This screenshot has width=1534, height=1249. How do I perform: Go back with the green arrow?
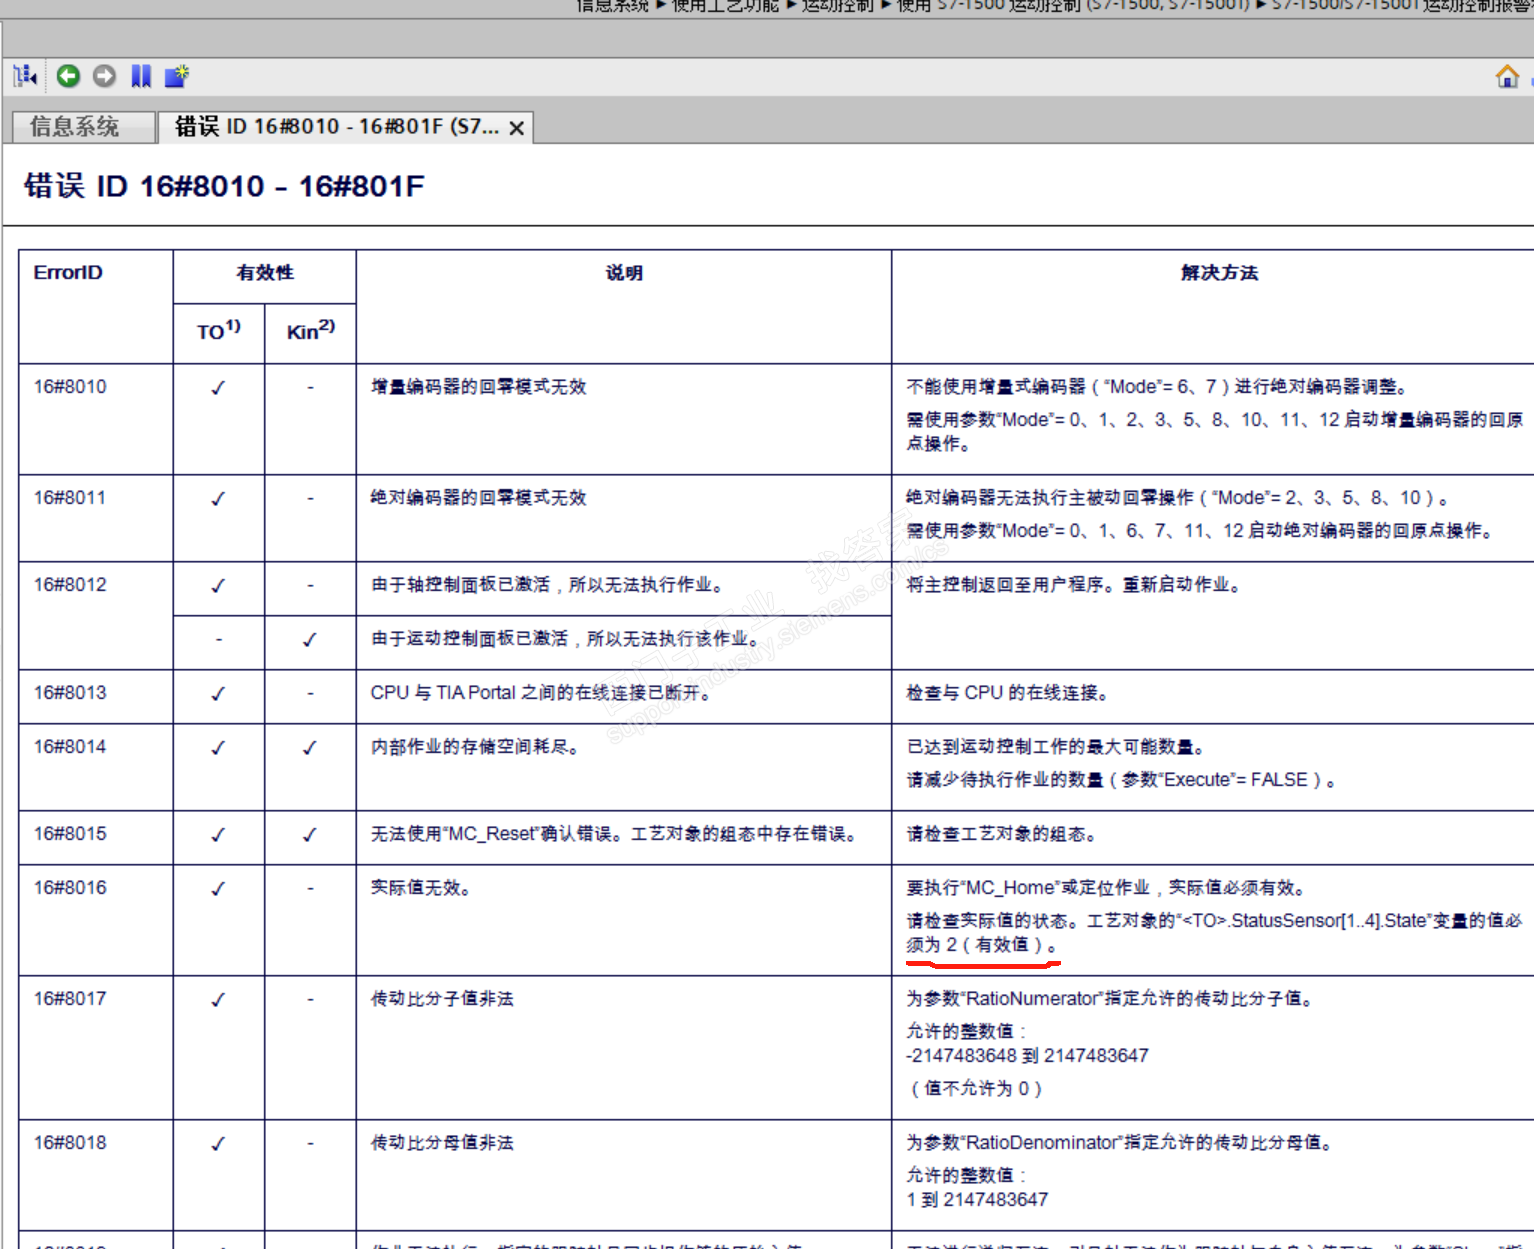pos(68,76)
